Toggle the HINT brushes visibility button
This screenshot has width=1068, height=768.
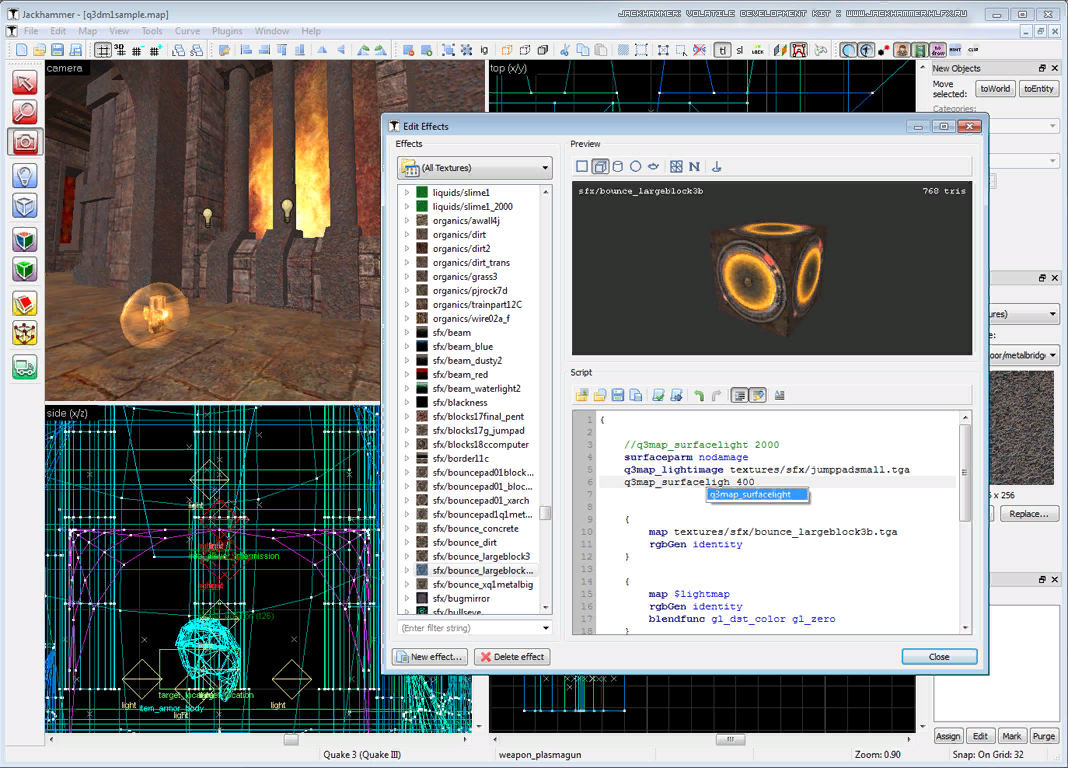pyautogui.click(x=956, y=50)
